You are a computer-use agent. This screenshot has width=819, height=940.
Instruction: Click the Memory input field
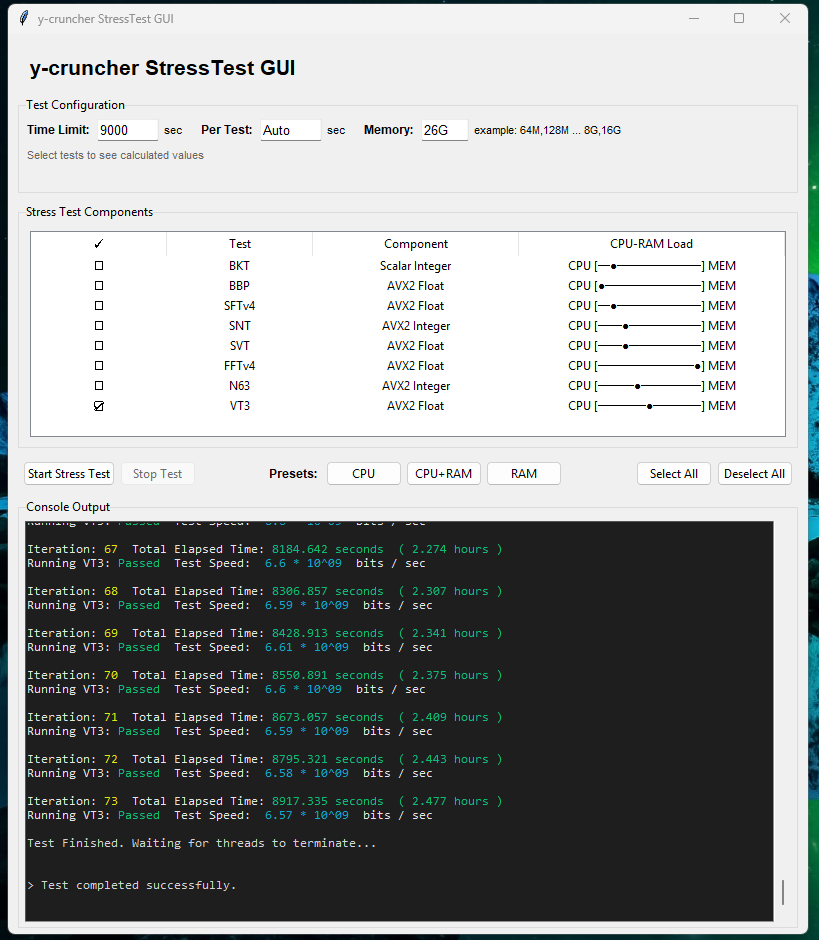(444, 130)
